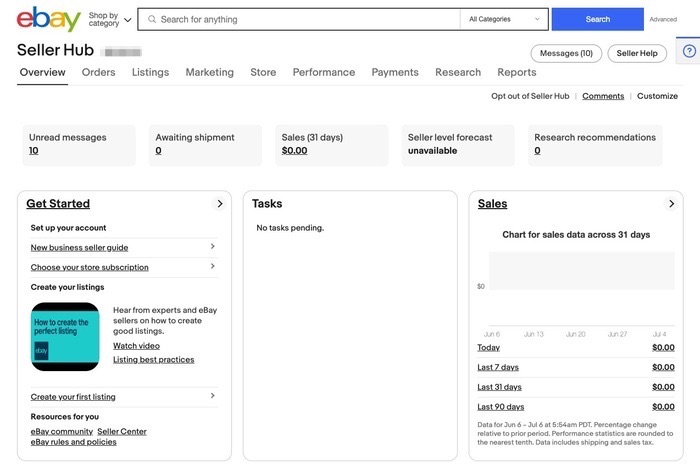
Task: Switch to the Orders tab
Action: (98, 72)
